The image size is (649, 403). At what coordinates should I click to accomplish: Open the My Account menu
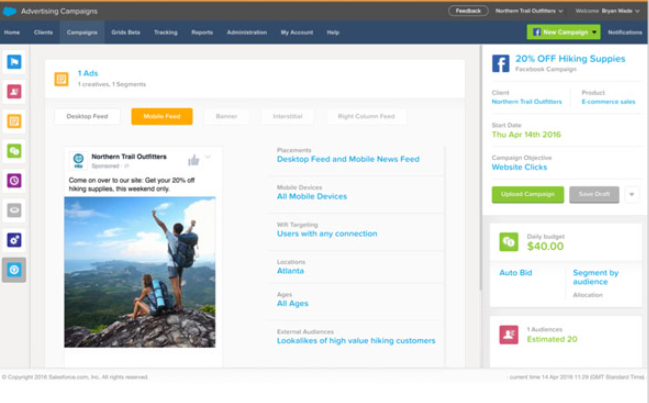(297, 32)
